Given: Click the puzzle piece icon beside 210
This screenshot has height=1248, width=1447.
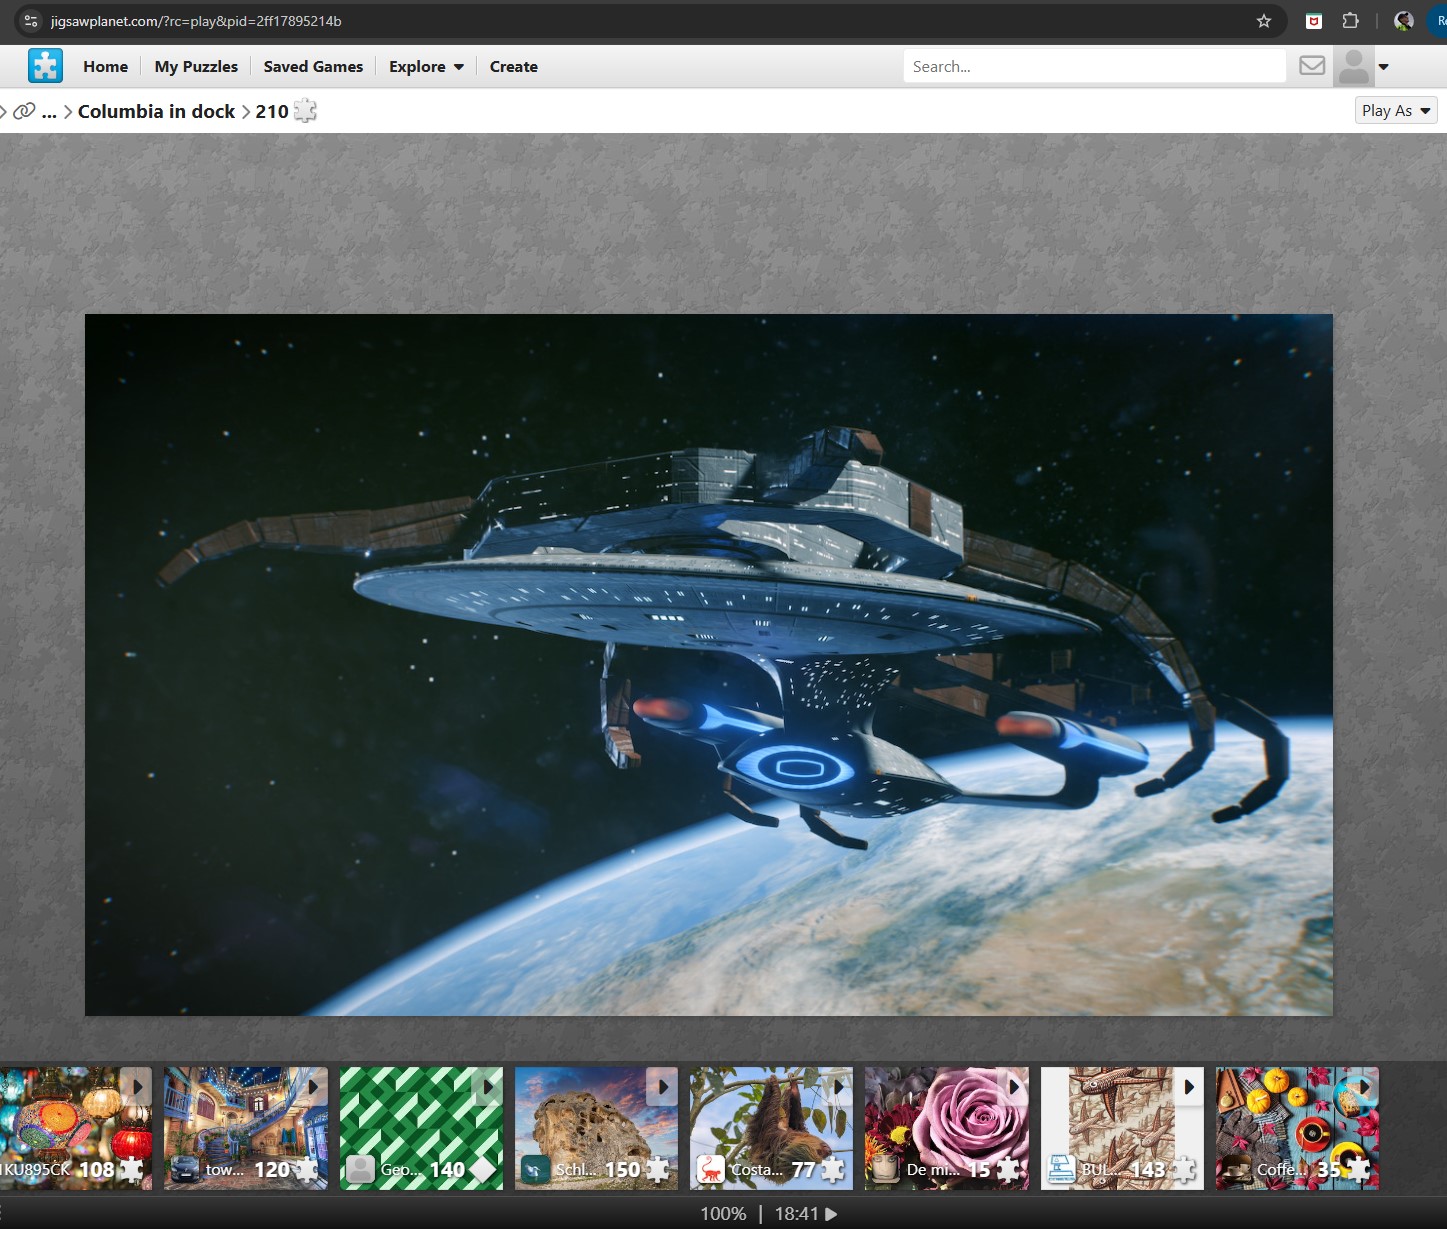Looking at the screenshot, I should (305, 110).
